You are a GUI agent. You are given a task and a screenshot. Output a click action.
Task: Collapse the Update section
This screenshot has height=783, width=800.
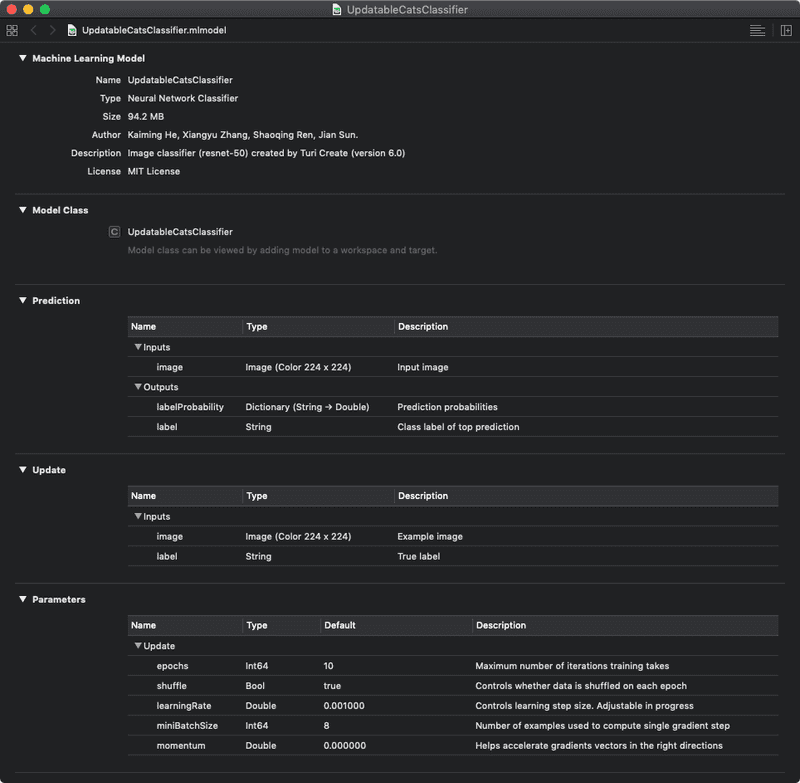point(22,470)
